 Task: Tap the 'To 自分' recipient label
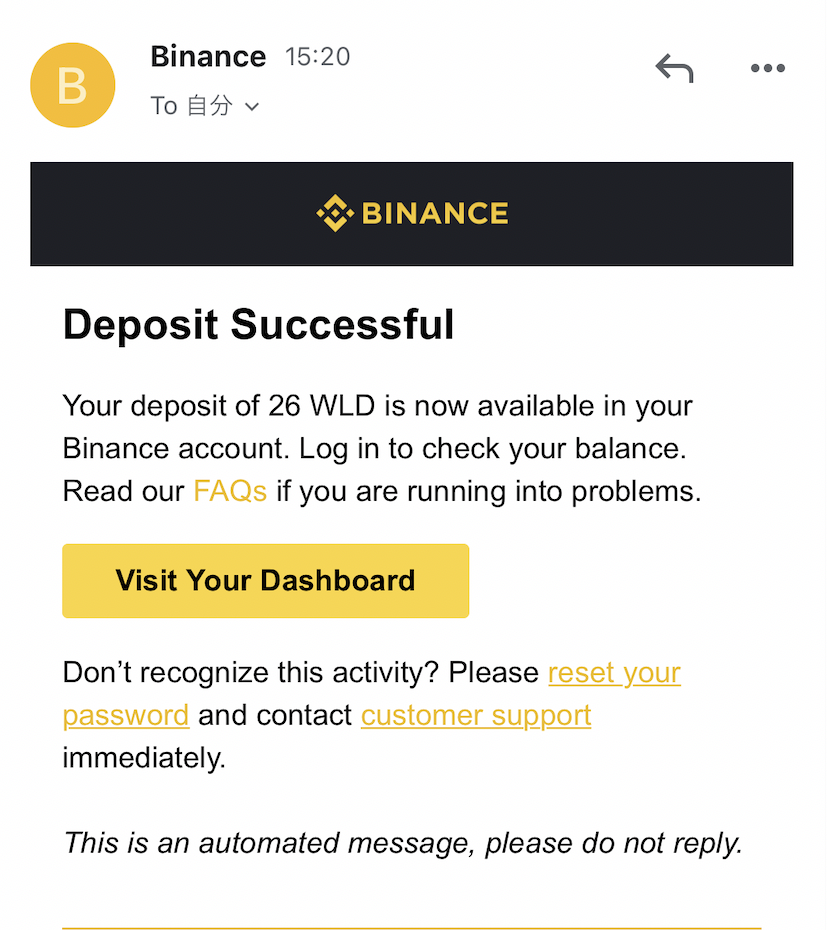pyautogui.click(x=191, y=106)
